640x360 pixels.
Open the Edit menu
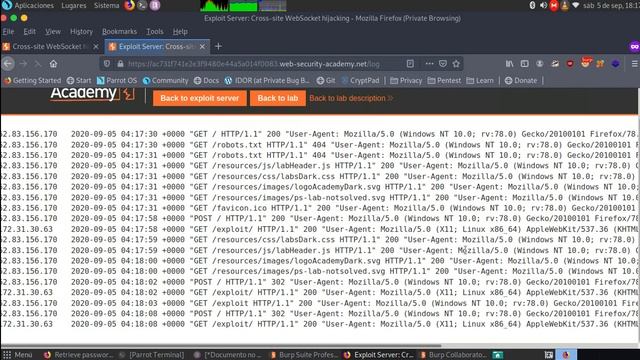29,31
